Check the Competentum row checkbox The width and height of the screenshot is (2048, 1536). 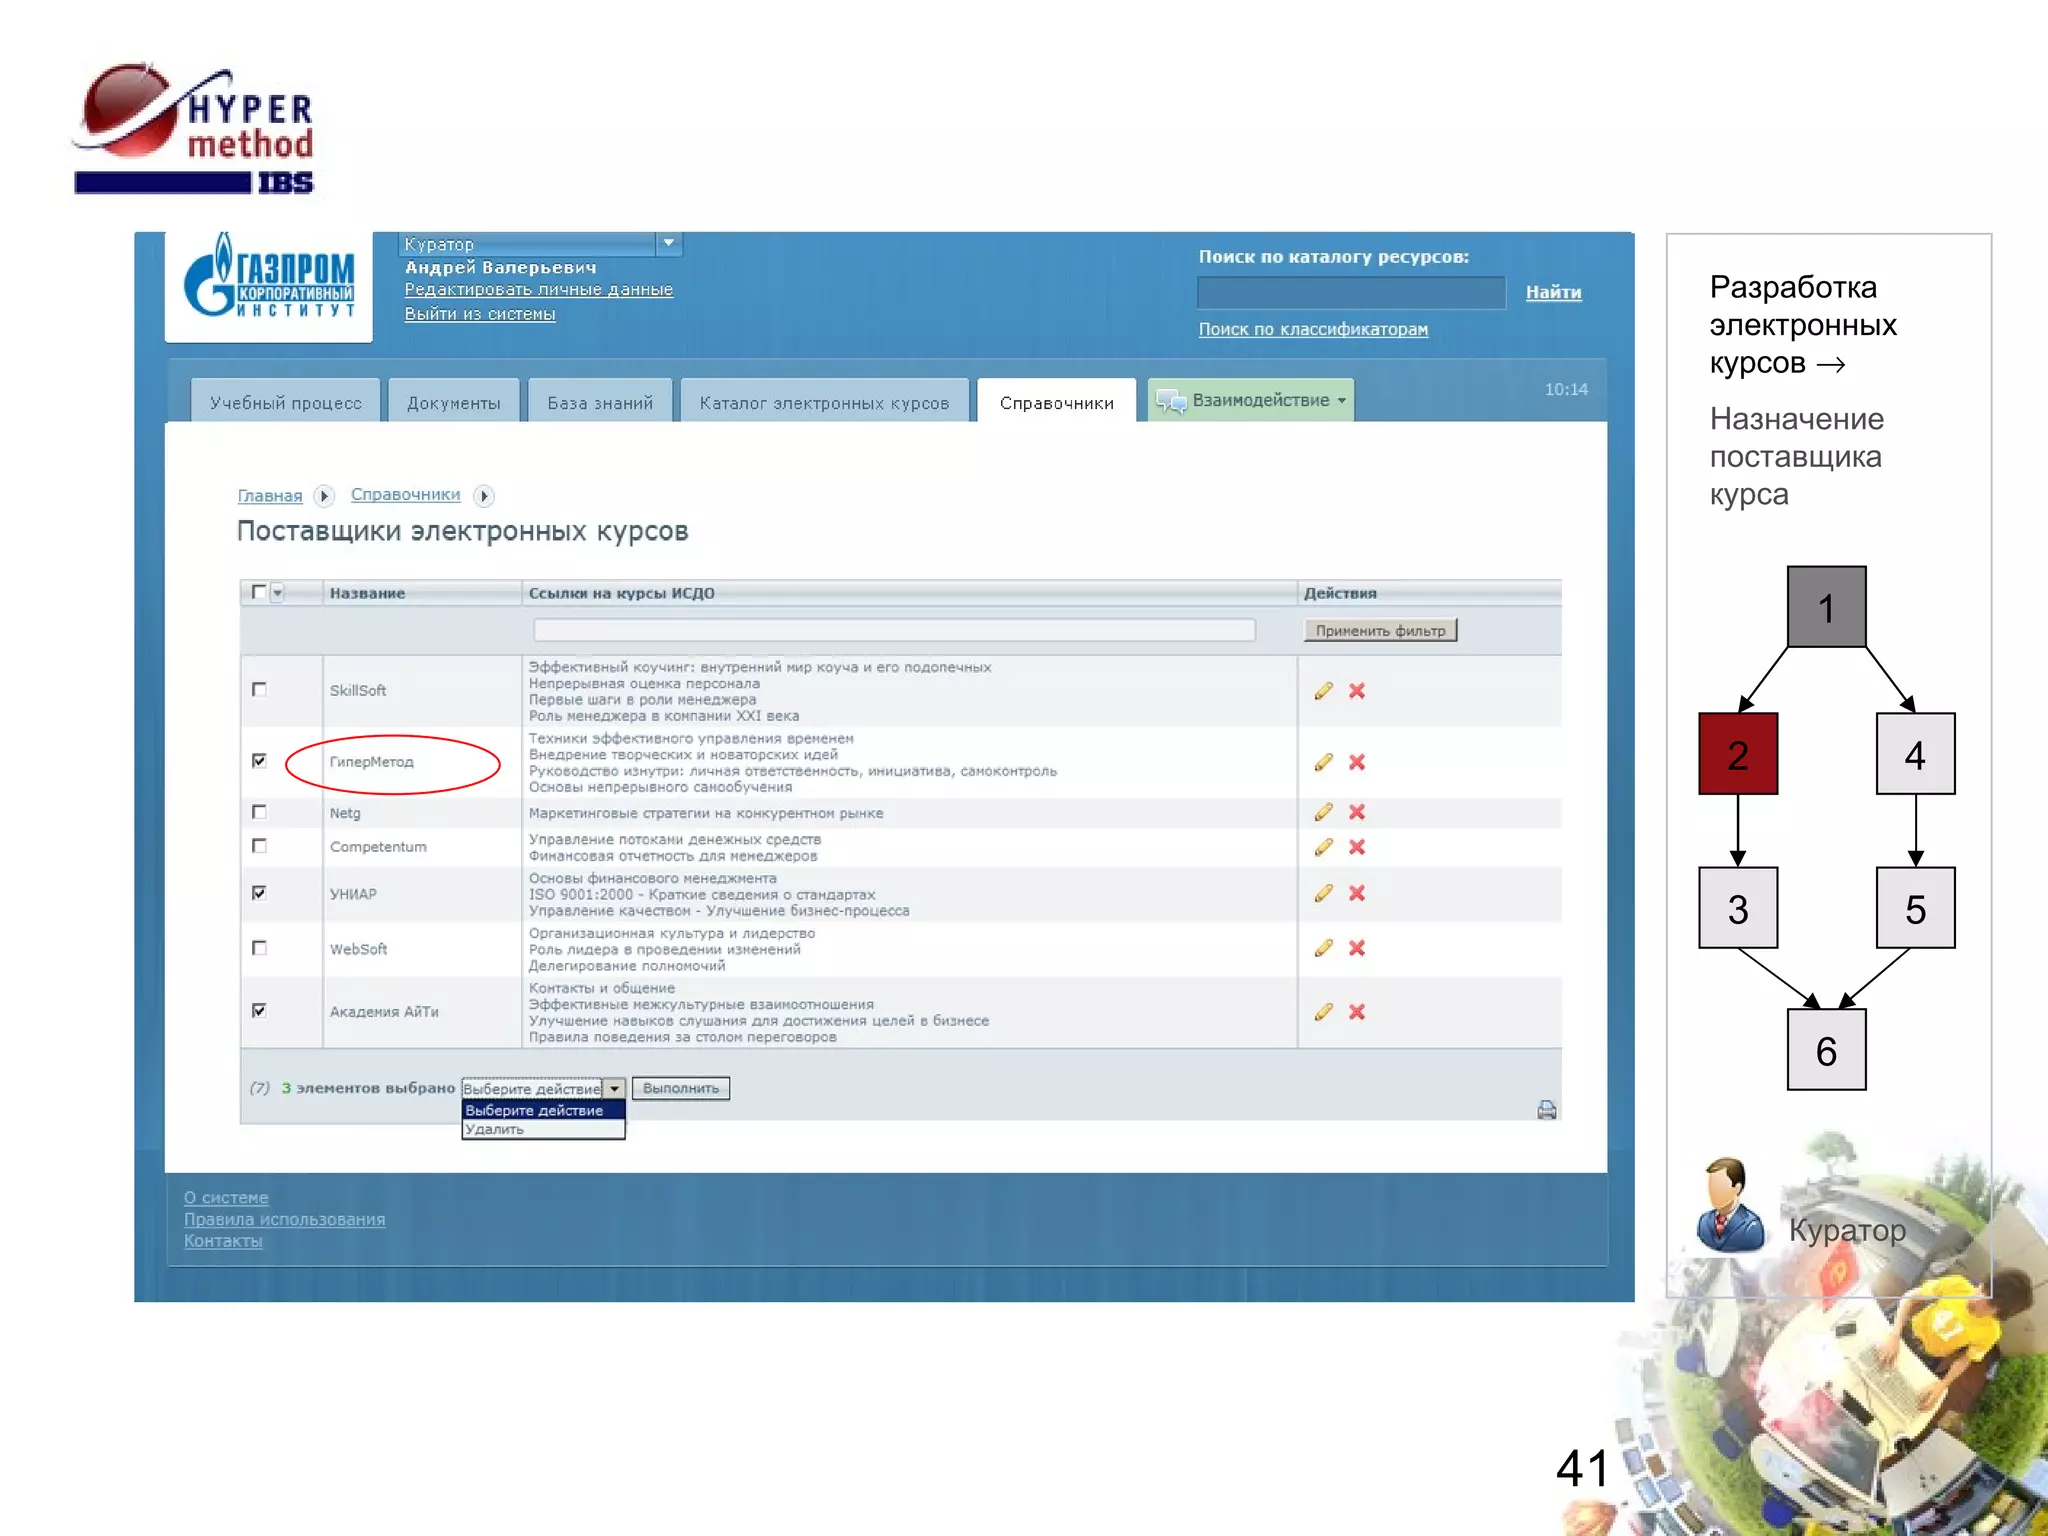tap(259, 846)
